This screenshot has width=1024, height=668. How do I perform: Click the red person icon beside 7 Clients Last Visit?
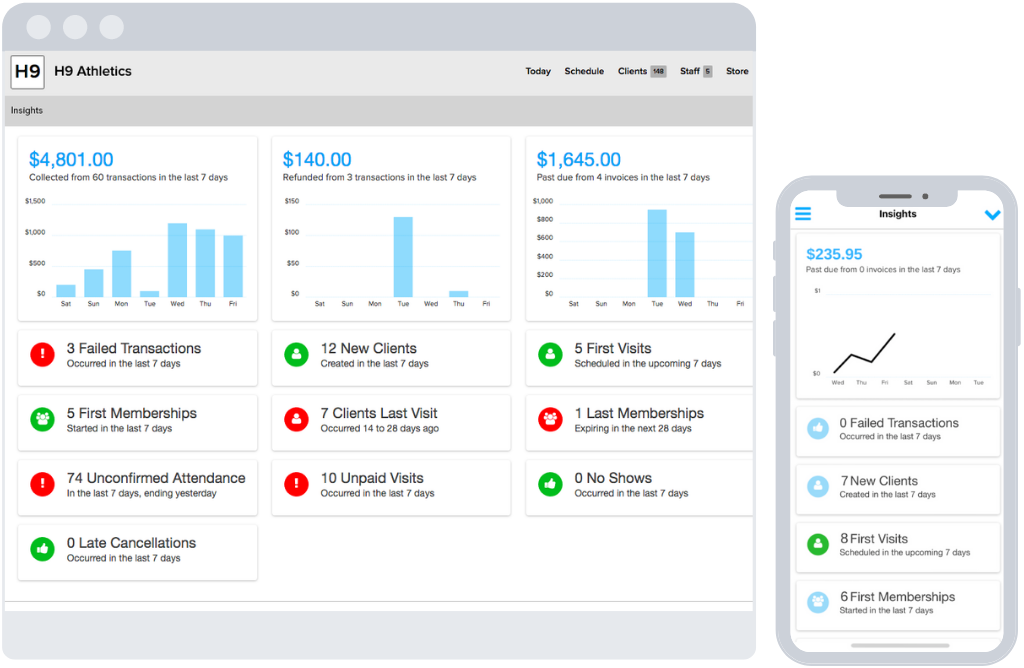click(x=296, y=419)
